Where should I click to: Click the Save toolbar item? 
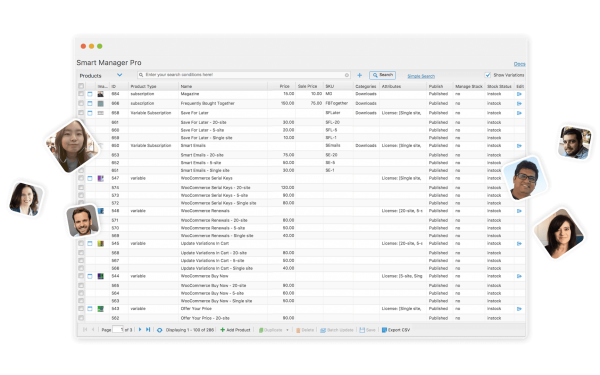pyautogui.click(x=367, y=330)
